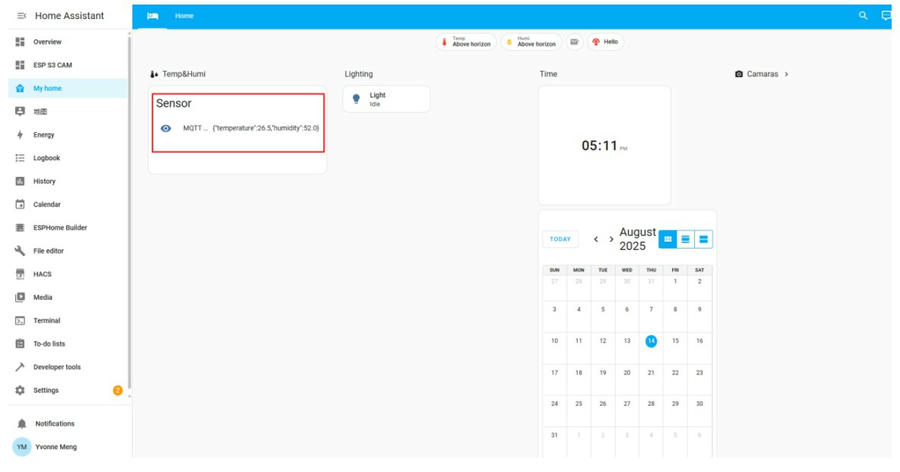Select date 9 in the calendar

699,309
